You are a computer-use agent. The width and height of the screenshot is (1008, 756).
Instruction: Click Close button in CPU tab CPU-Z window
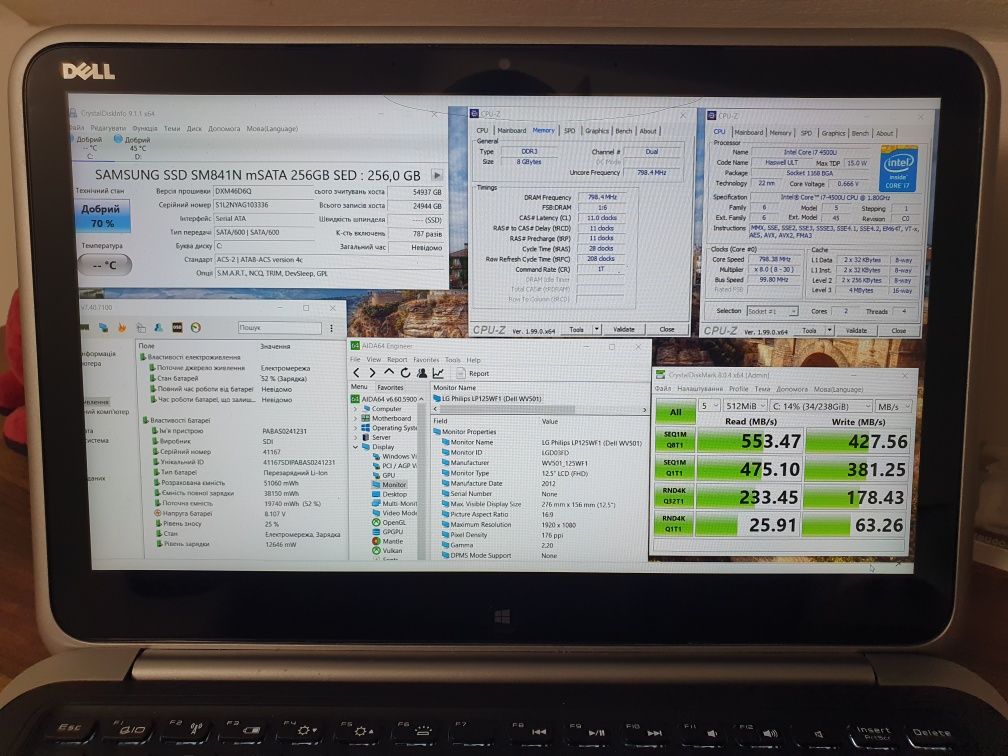[898, 330]
